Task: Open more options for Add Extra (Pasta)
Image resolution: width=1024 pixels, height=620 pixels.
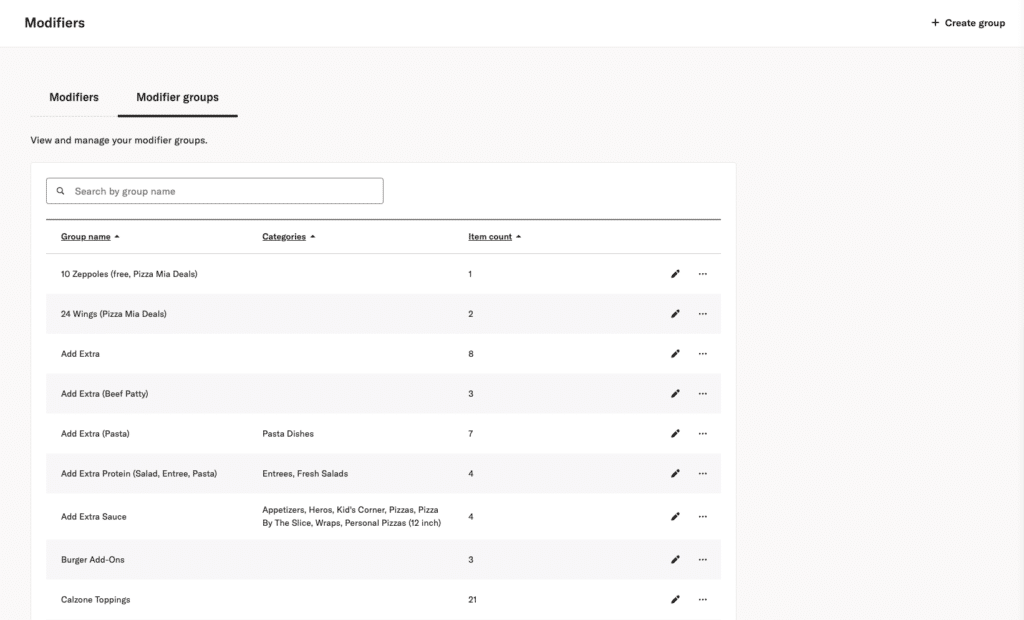Action: [x=703, y=434]
